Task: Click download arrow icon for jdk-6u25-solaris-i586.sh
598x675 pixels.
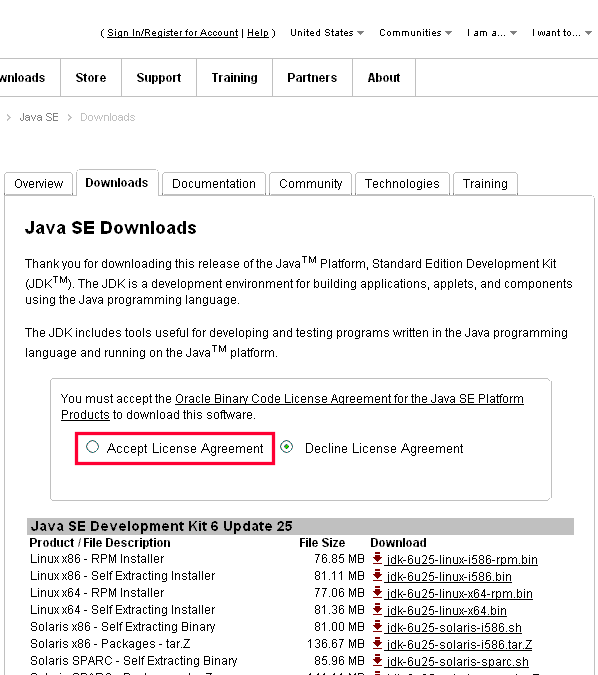Action: click(378, 626)
